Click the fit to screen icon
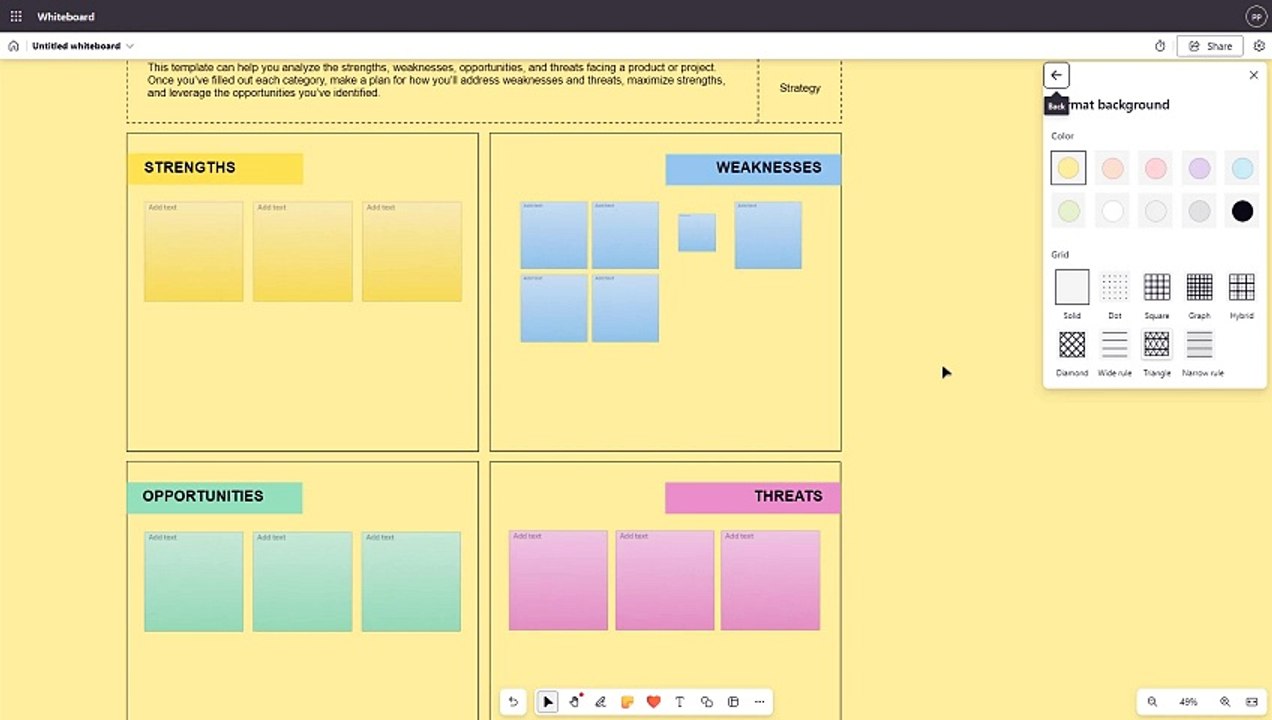The width and height of the screenshot is (1272, 720). click(1252, 702)
